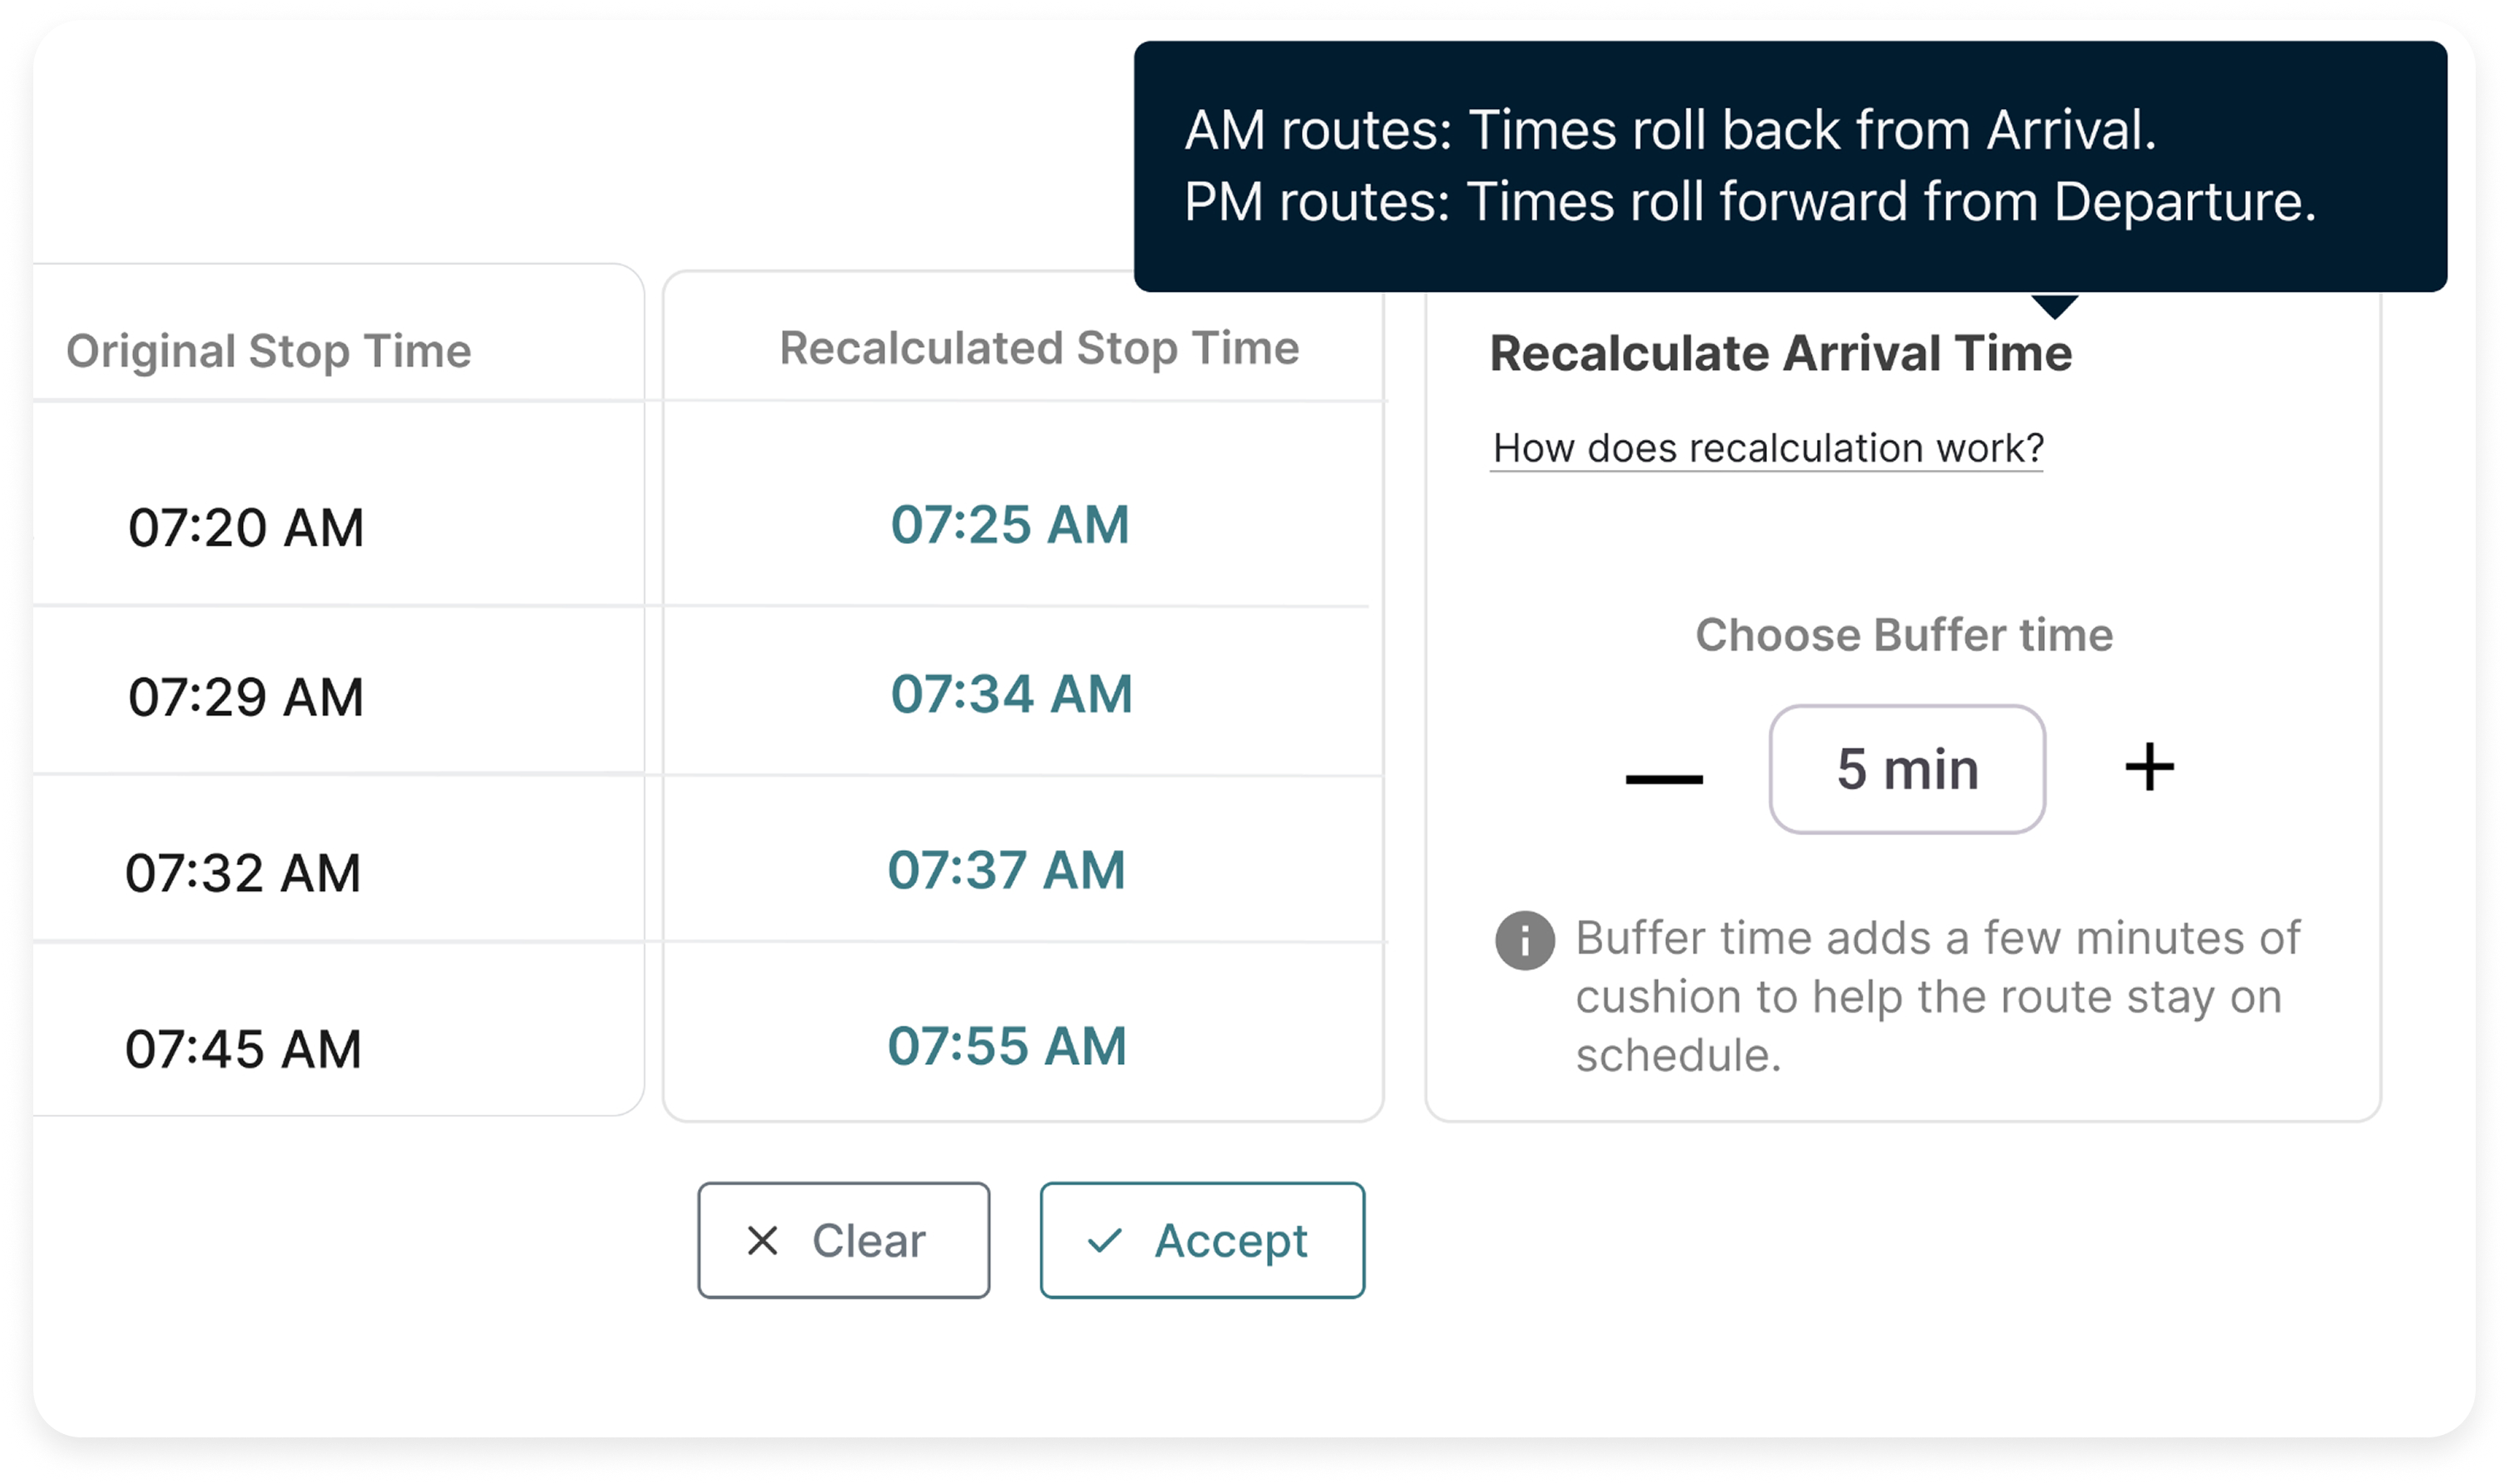Select the Recalculated Stop Time column header
The image size is (2509, 1484).
(1040, 348)
